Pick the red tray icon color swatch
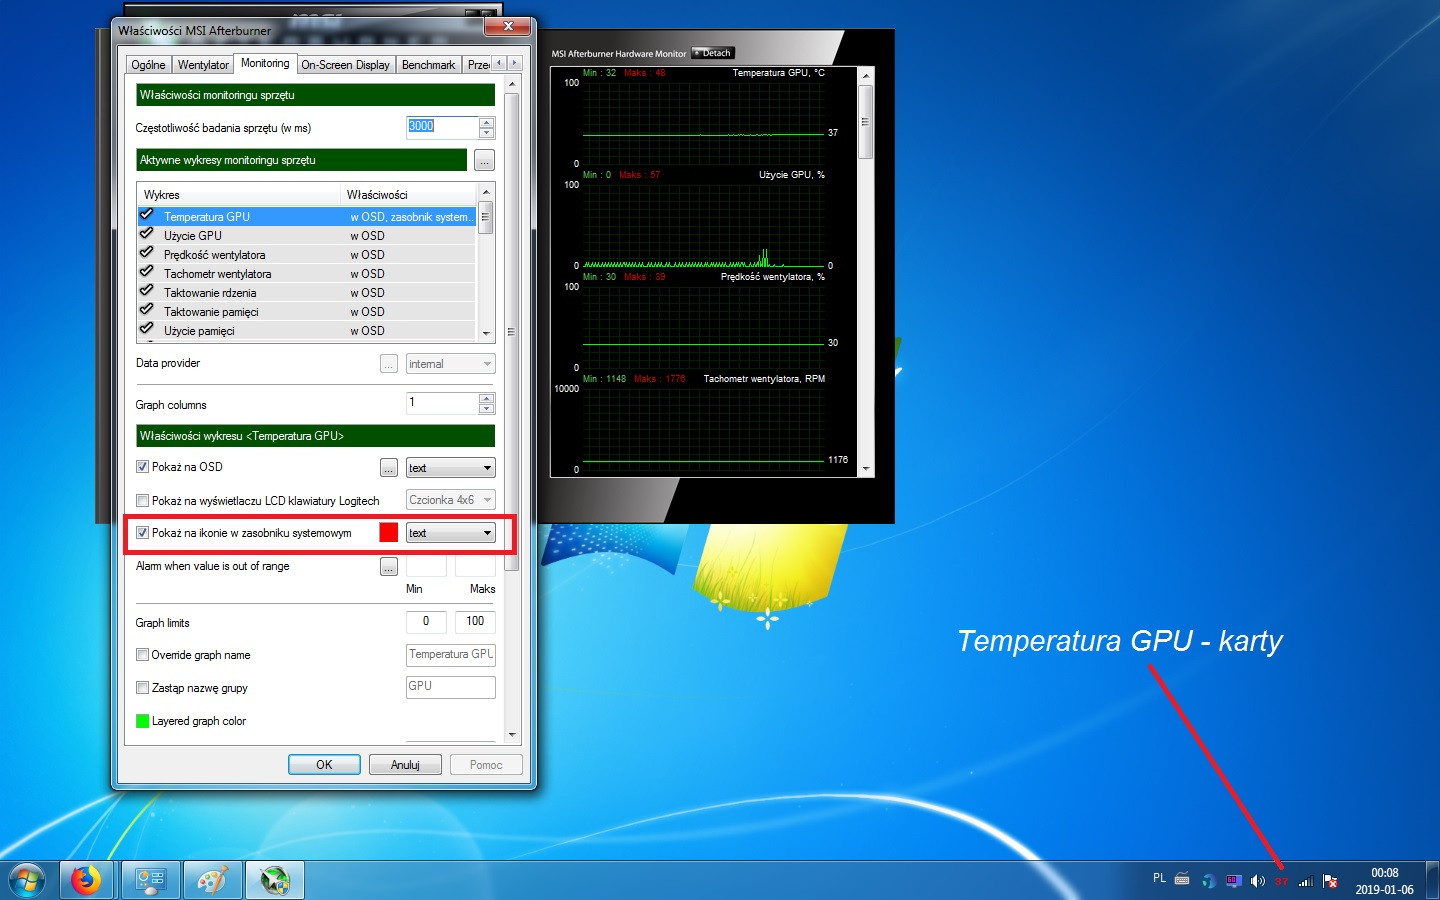Screen dimensions: 1440x900 (389, 533)
